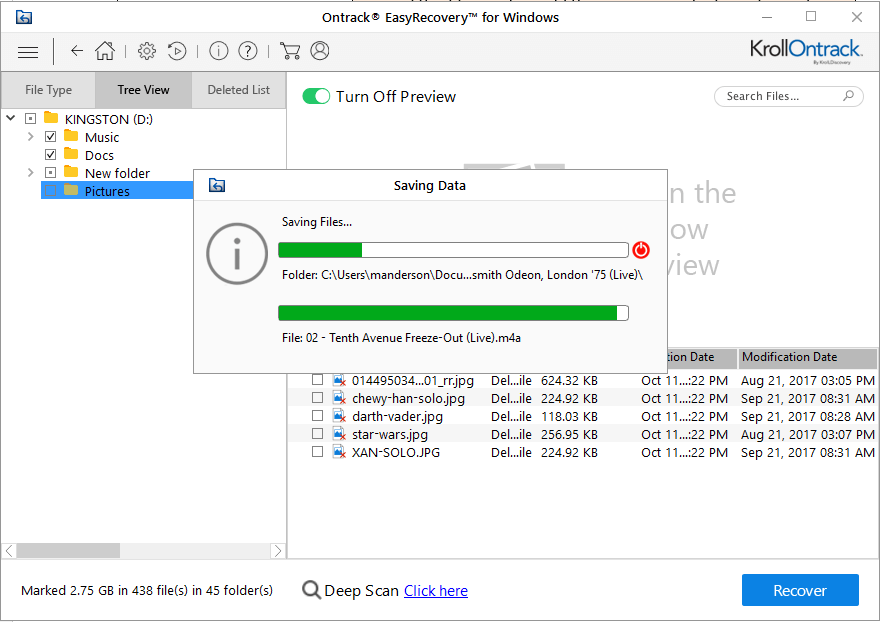Image resolution: width=881 pixels, height=622 pixels.
Task: Click the tree pane scroll left arrow
Action: click(x=9, y=551)
